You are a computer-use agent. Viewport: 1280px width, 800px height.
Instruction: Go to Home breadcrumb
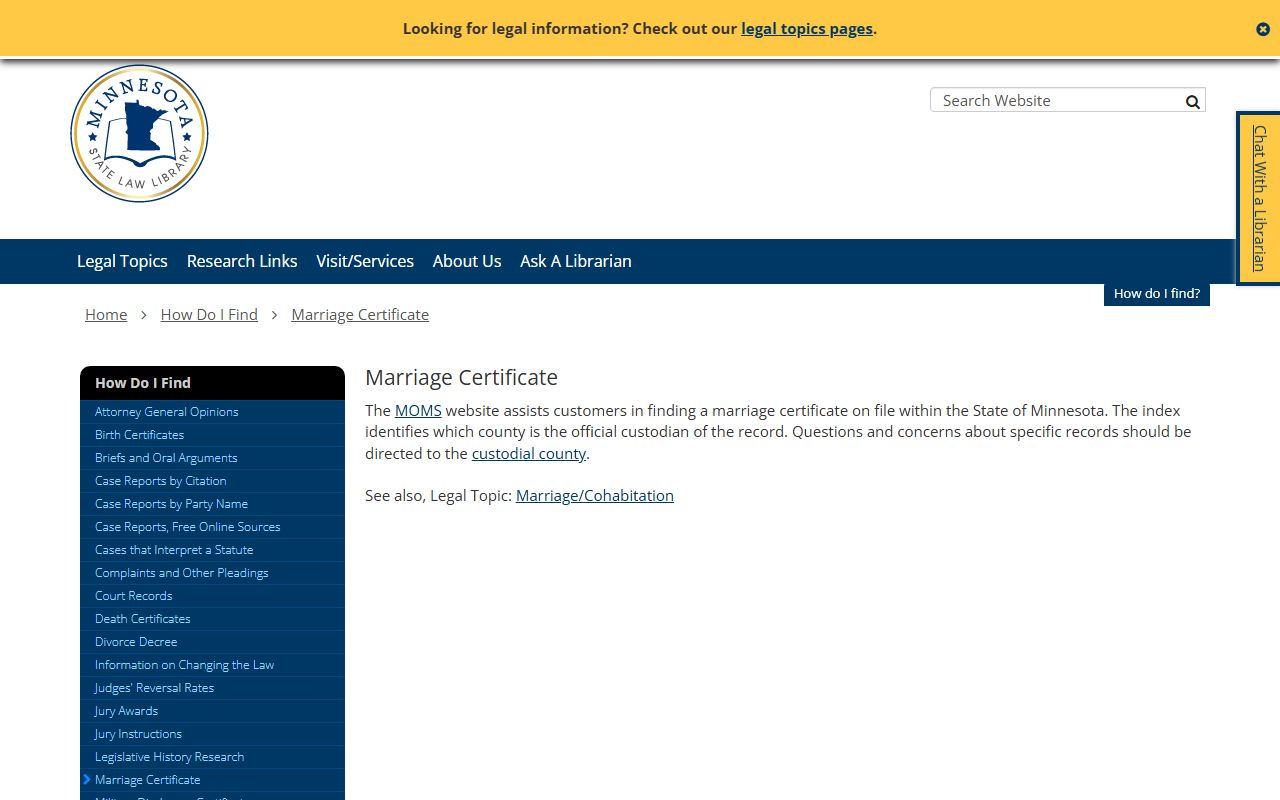tap(106, 314)
